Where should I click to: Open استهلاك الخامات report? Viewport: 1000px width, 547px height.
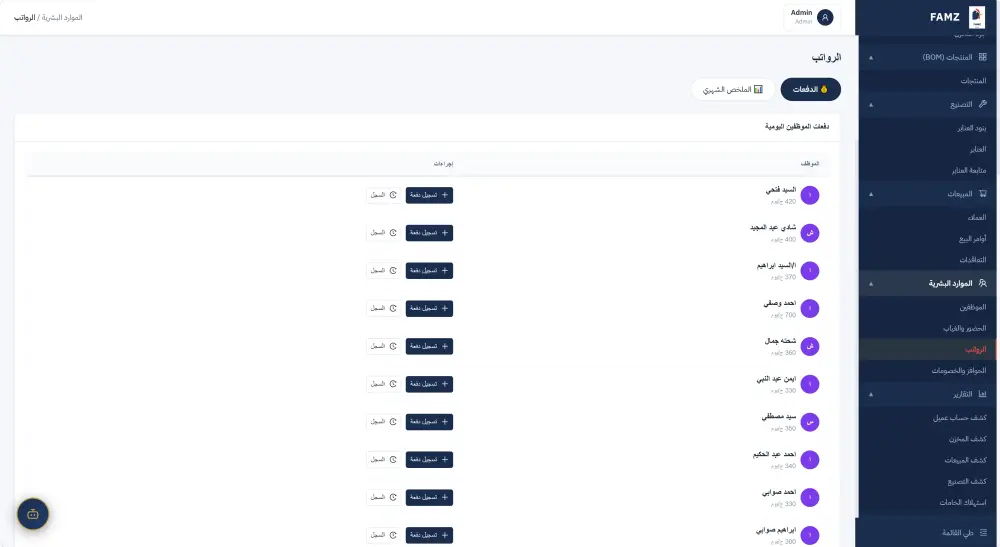click(x=962, y=502)
